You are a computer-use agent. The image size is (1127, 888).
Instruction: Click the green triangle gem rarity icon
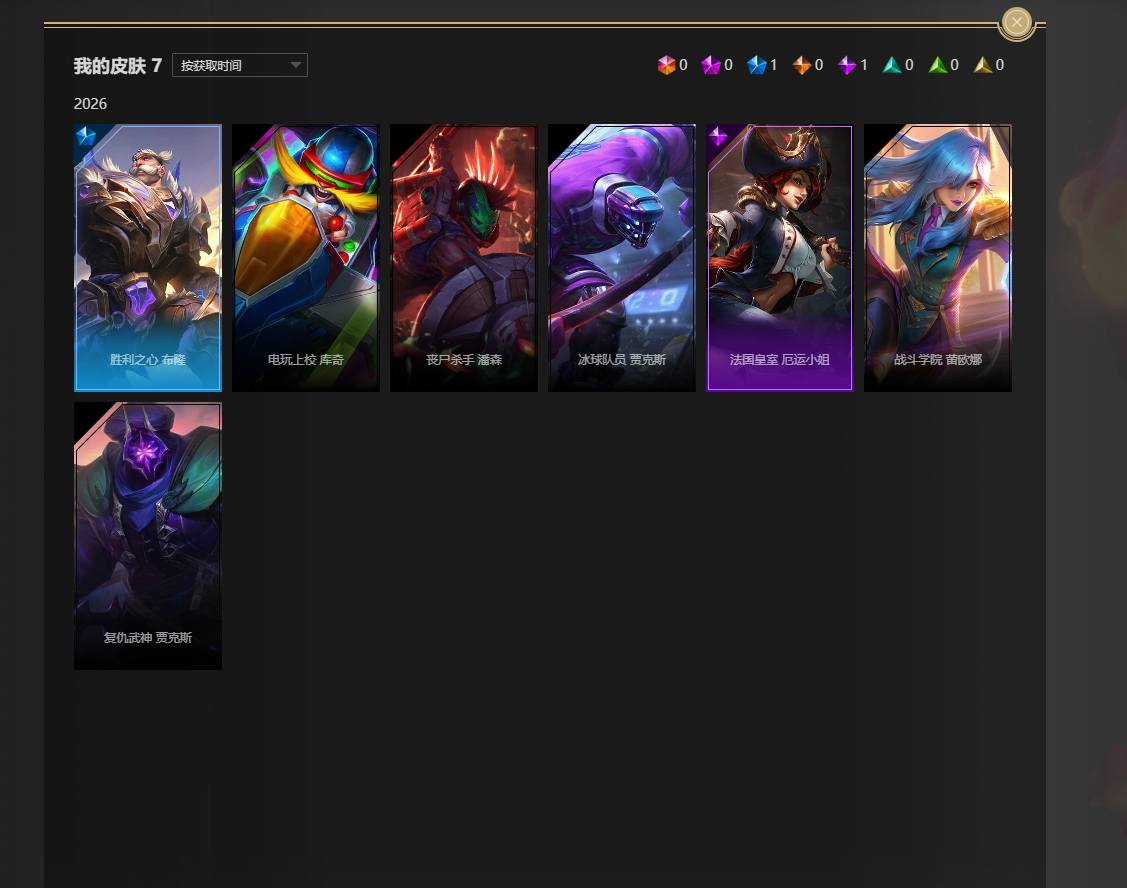(x=937, y=65)
